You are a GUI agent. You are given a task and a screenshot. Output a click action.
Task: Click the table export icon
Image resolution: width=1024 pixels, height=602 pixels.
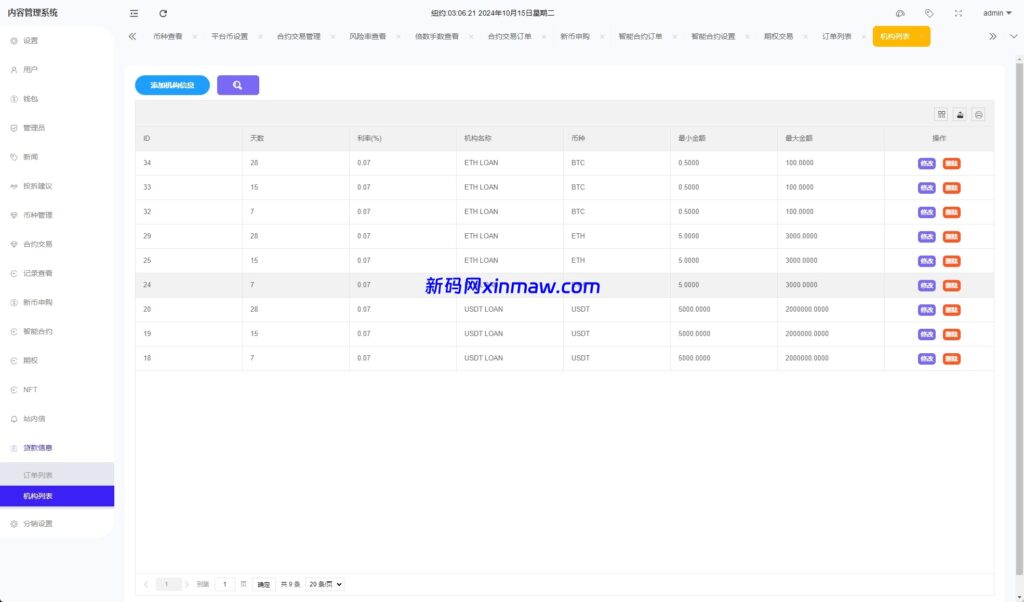click(960, 114)
